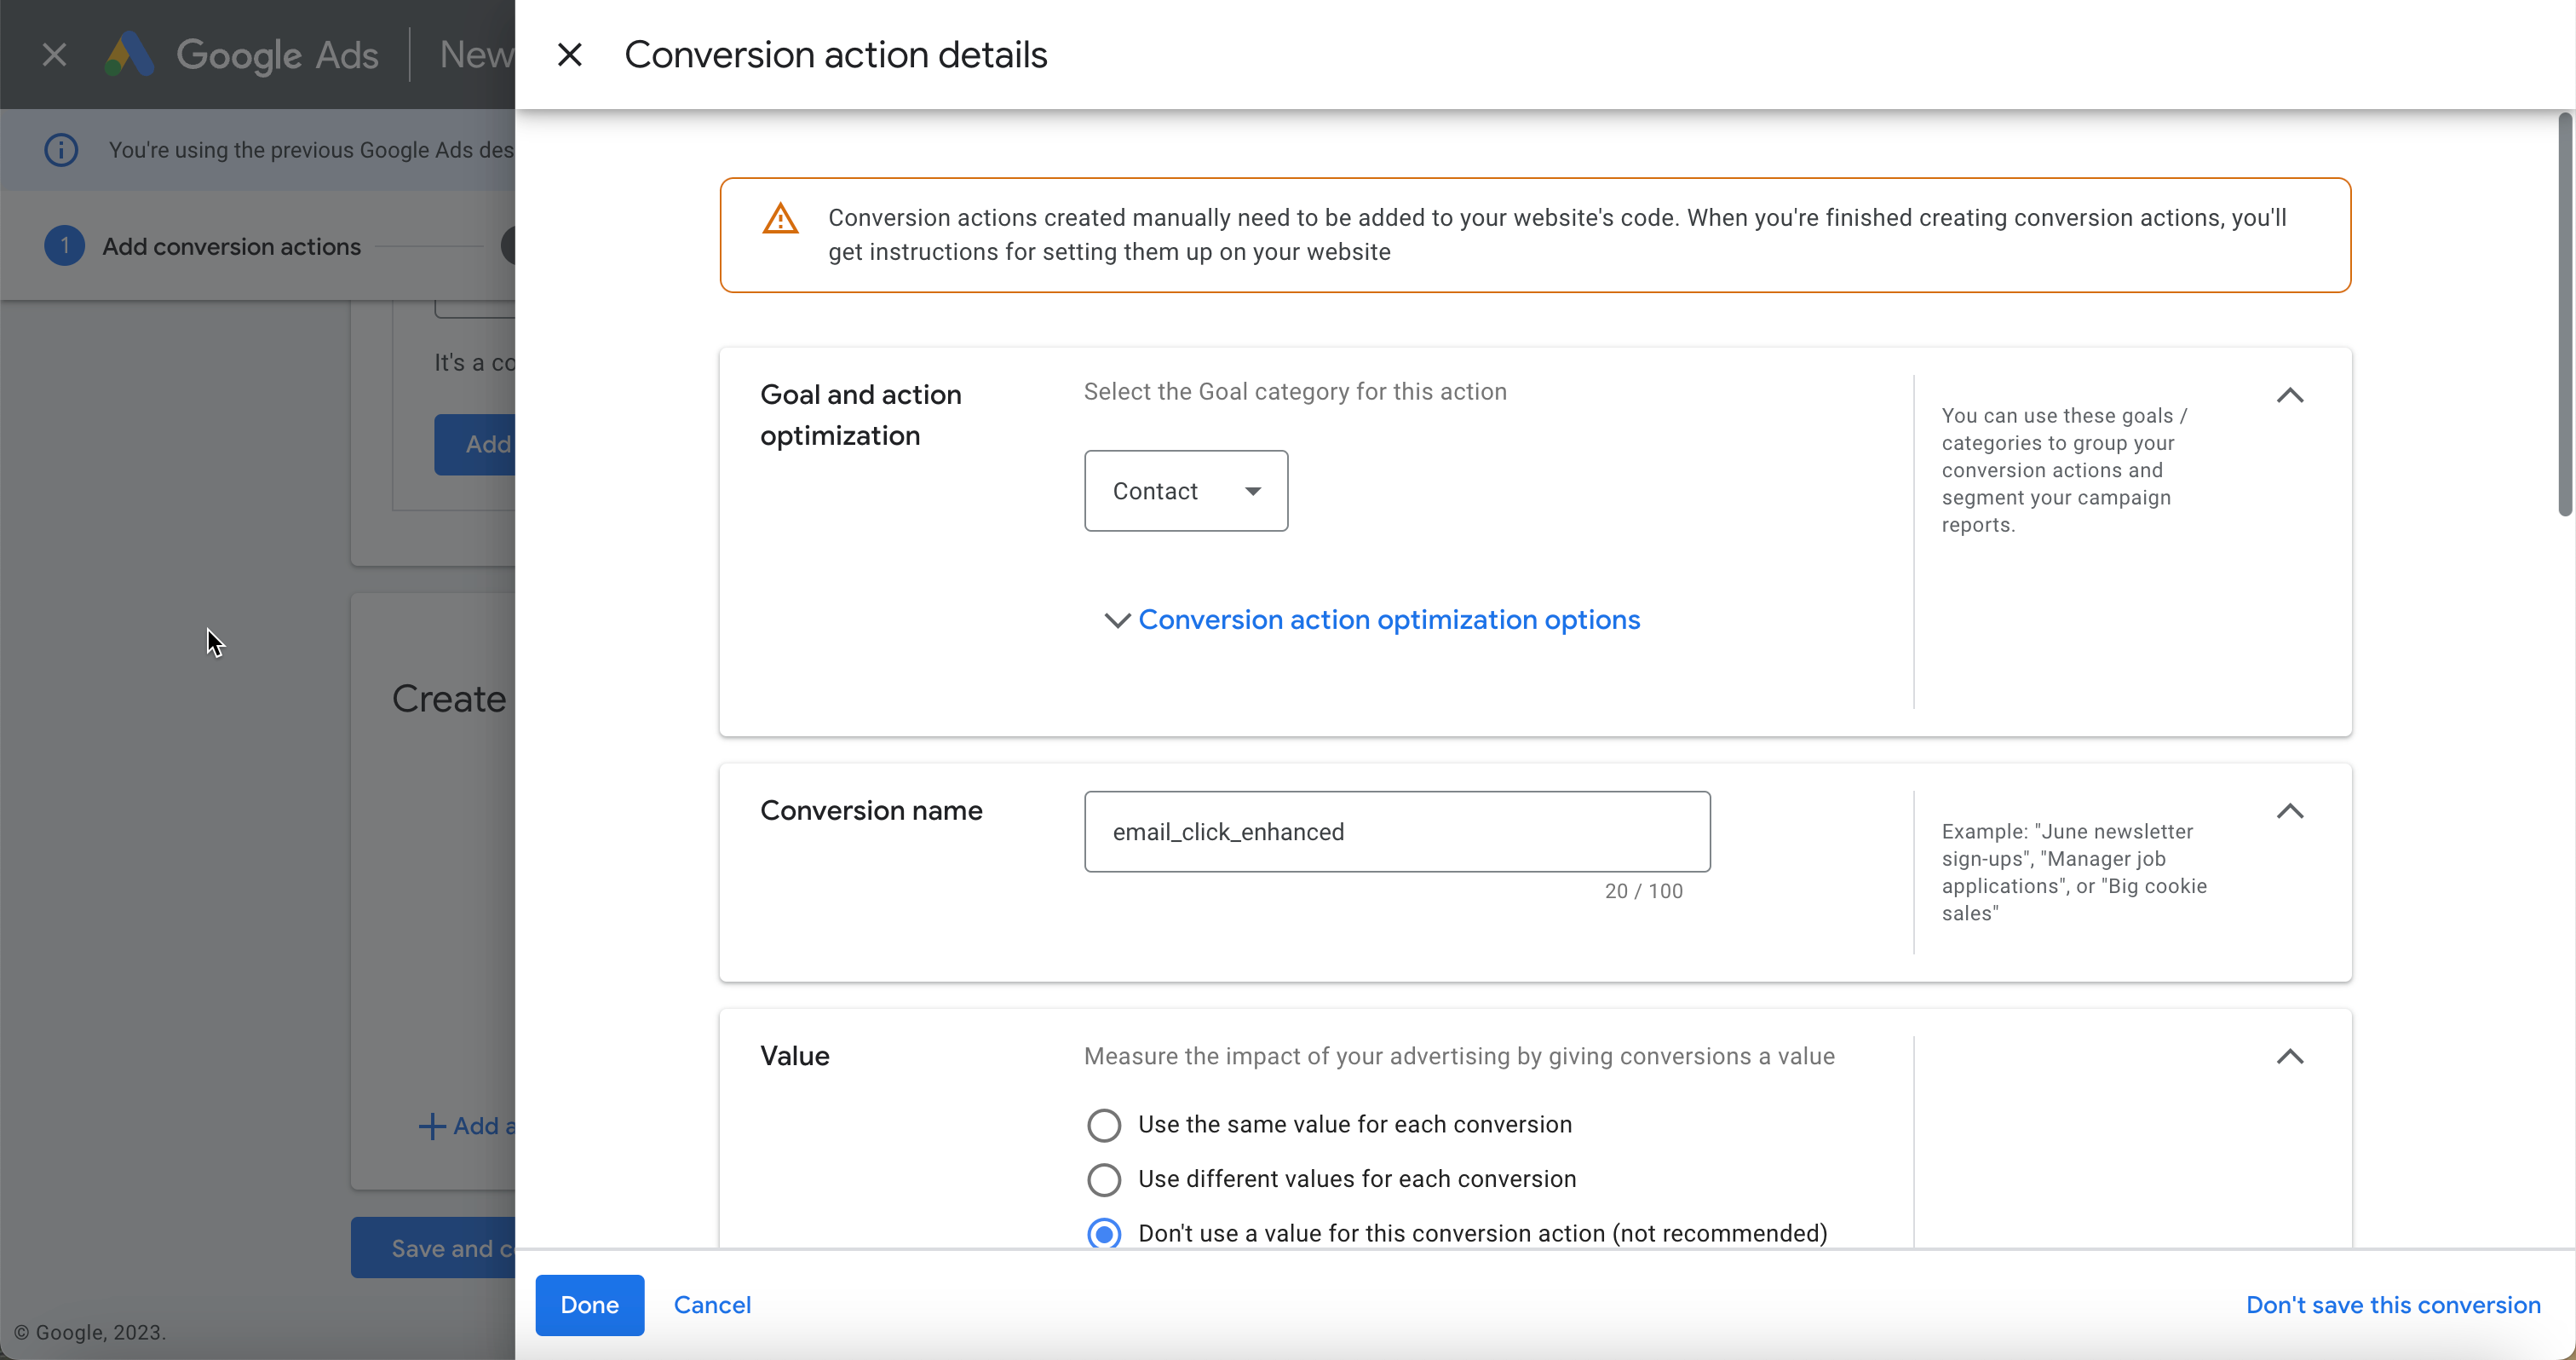Click the orange warning triangle icon

(x=780, y=219)
